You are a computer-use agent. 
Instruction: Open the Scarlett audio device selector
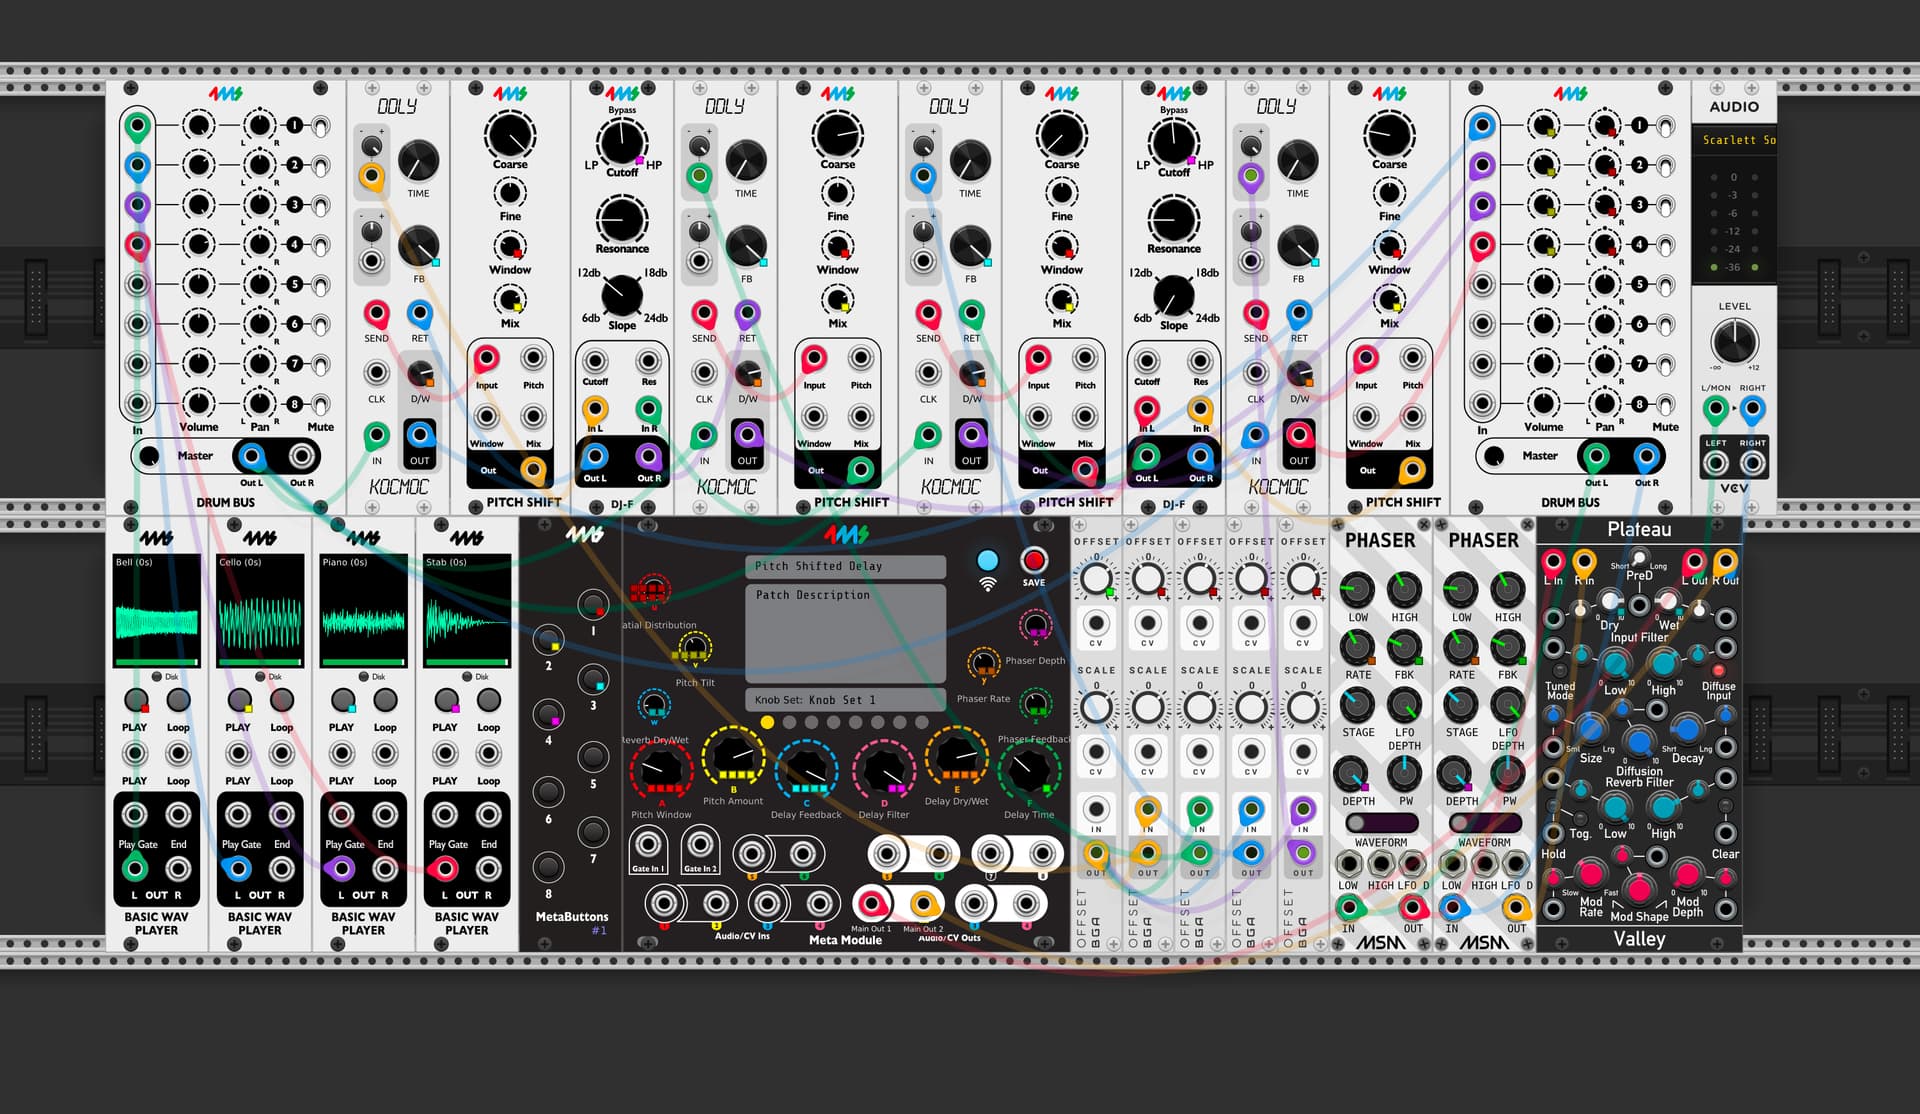pos(1734,140)
